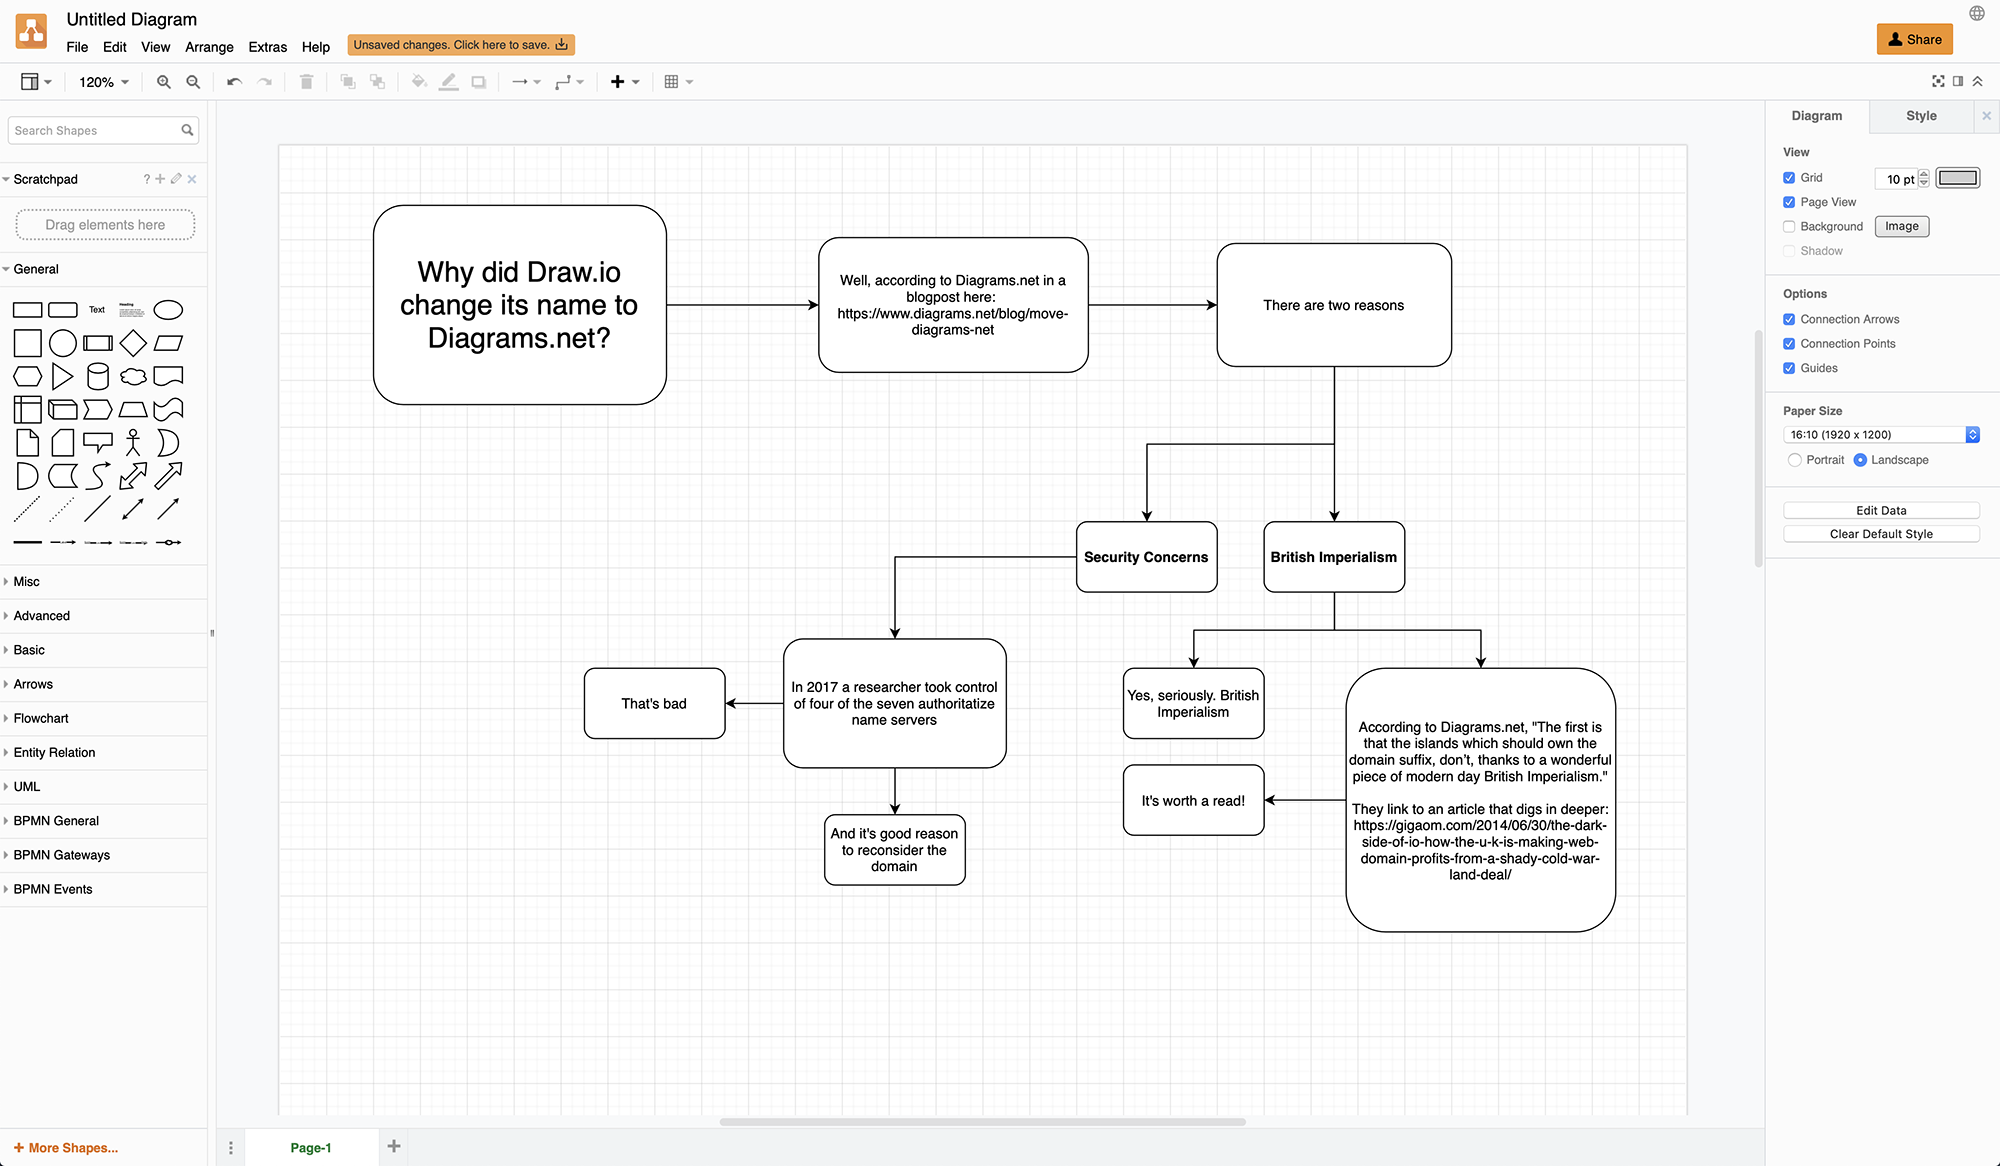Click the zoom in magnifier icon

163,82
